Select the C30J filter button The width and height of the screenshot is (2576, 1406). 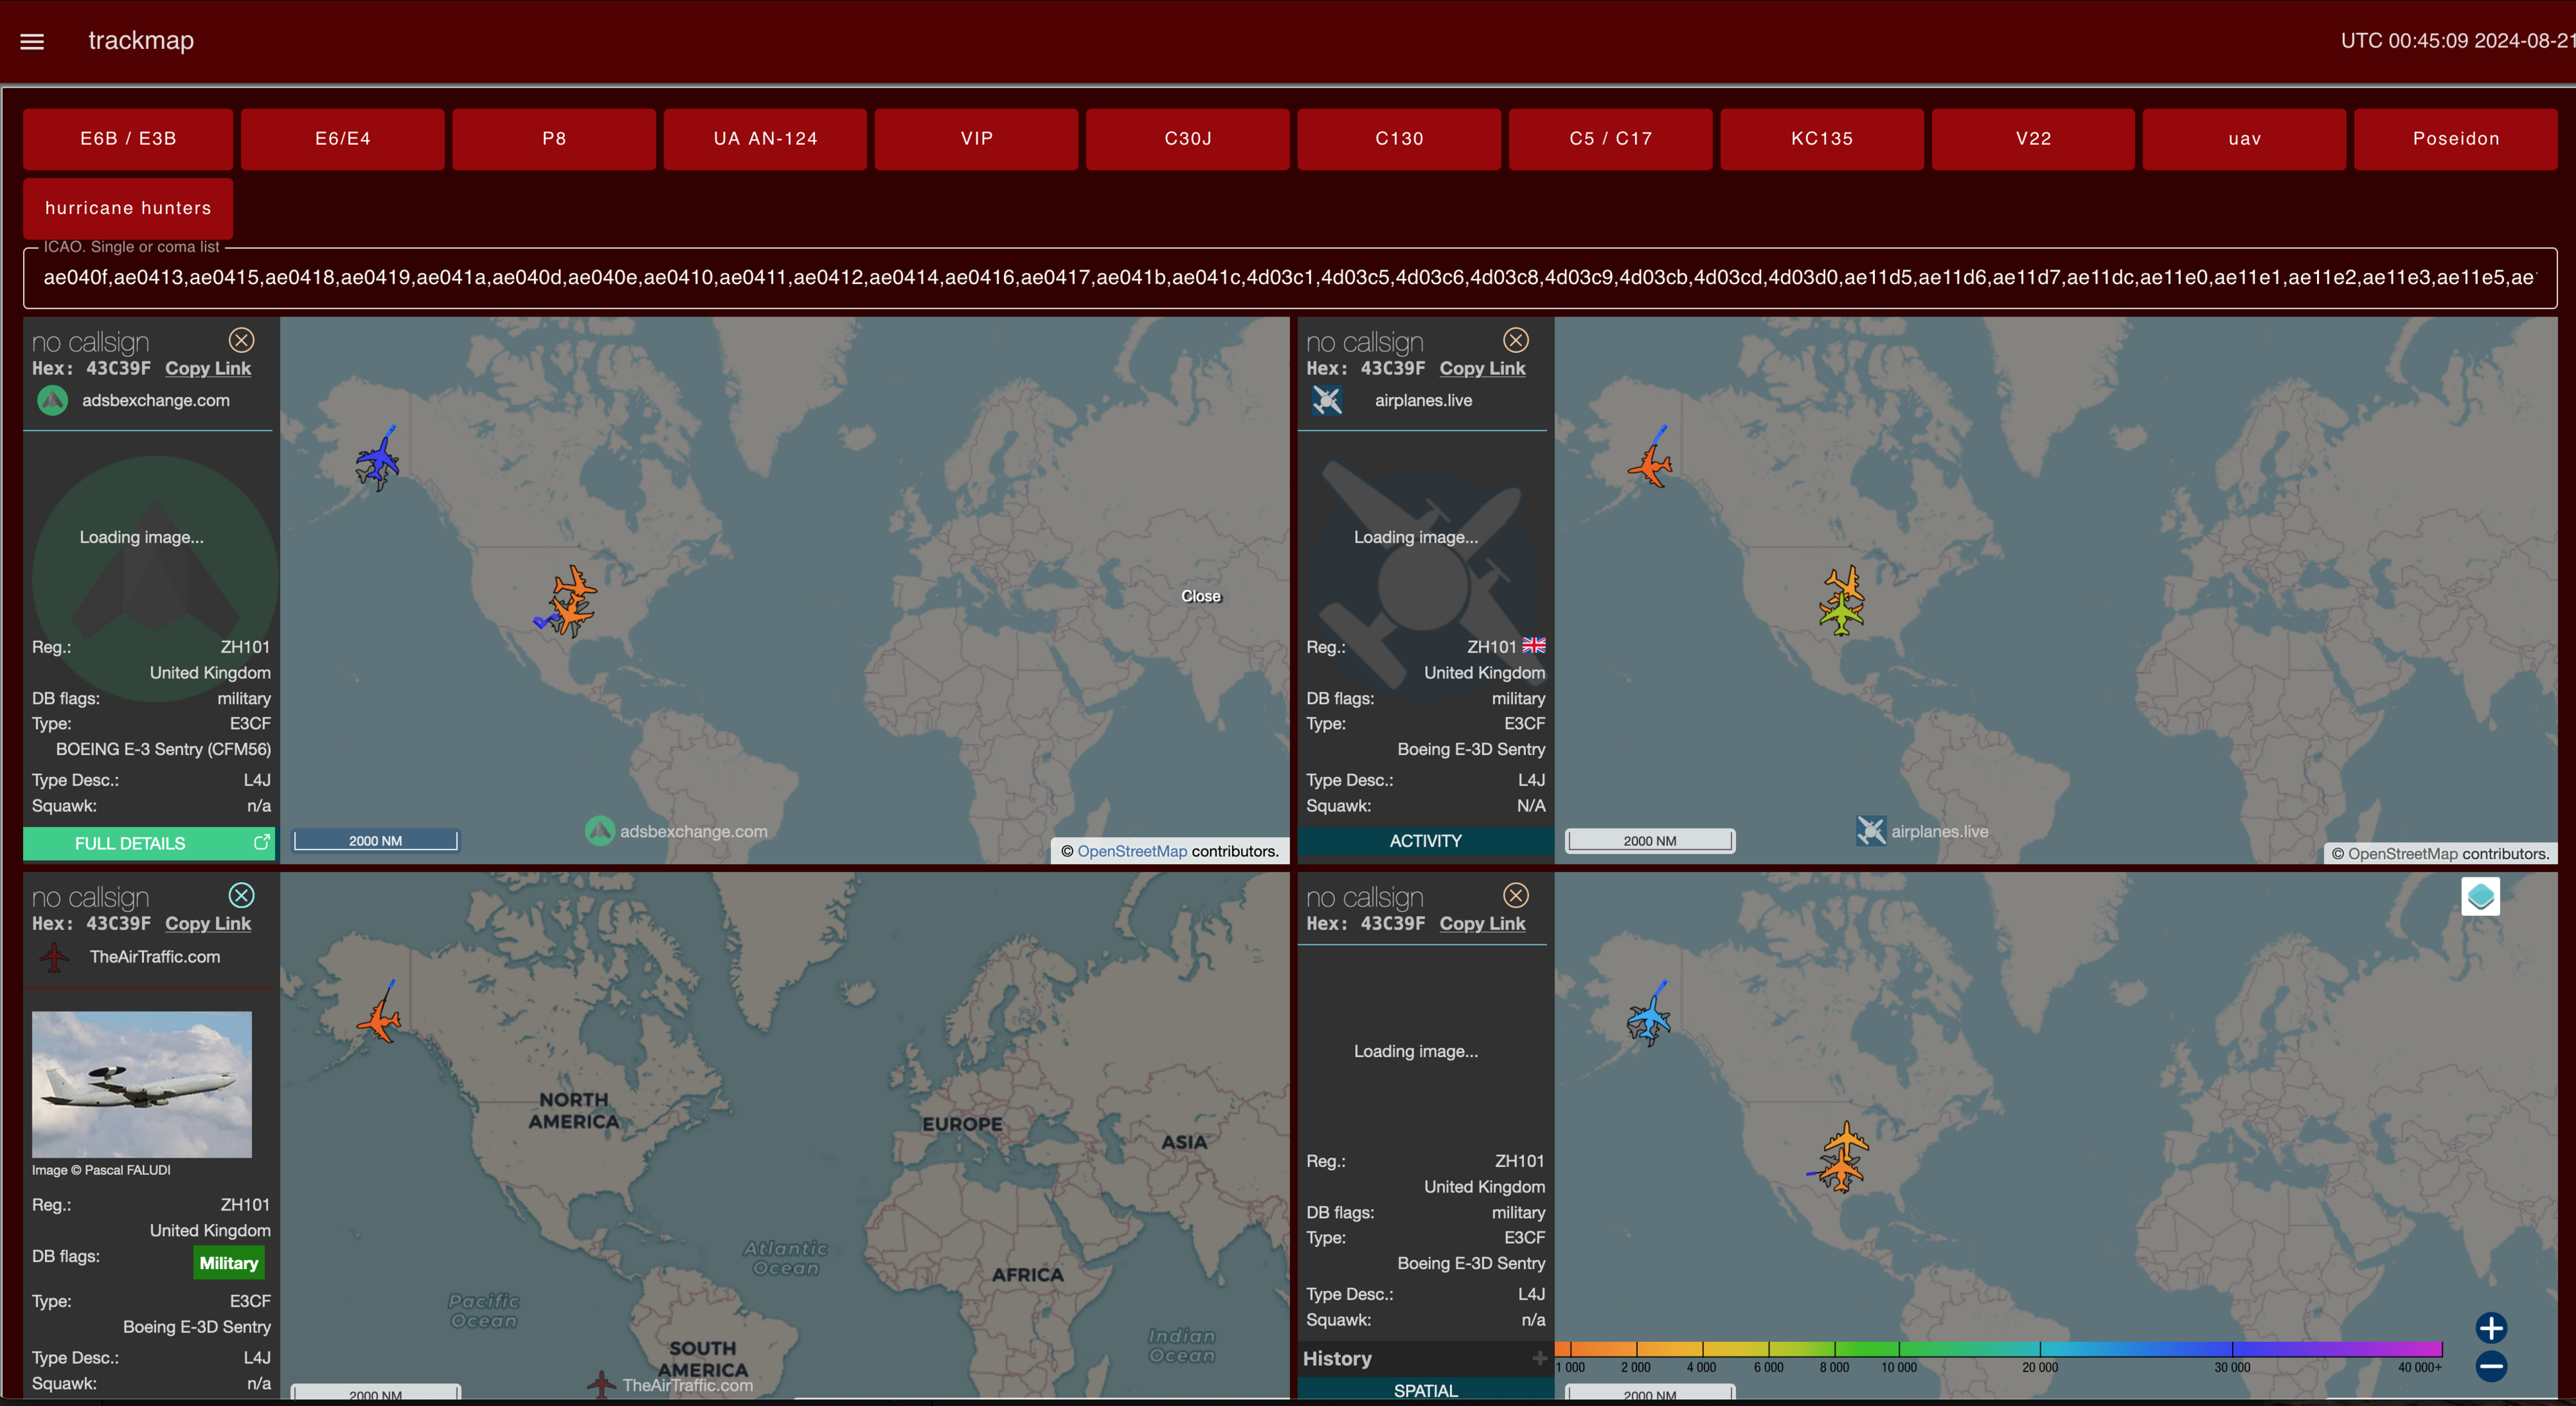click(1188, 139)
